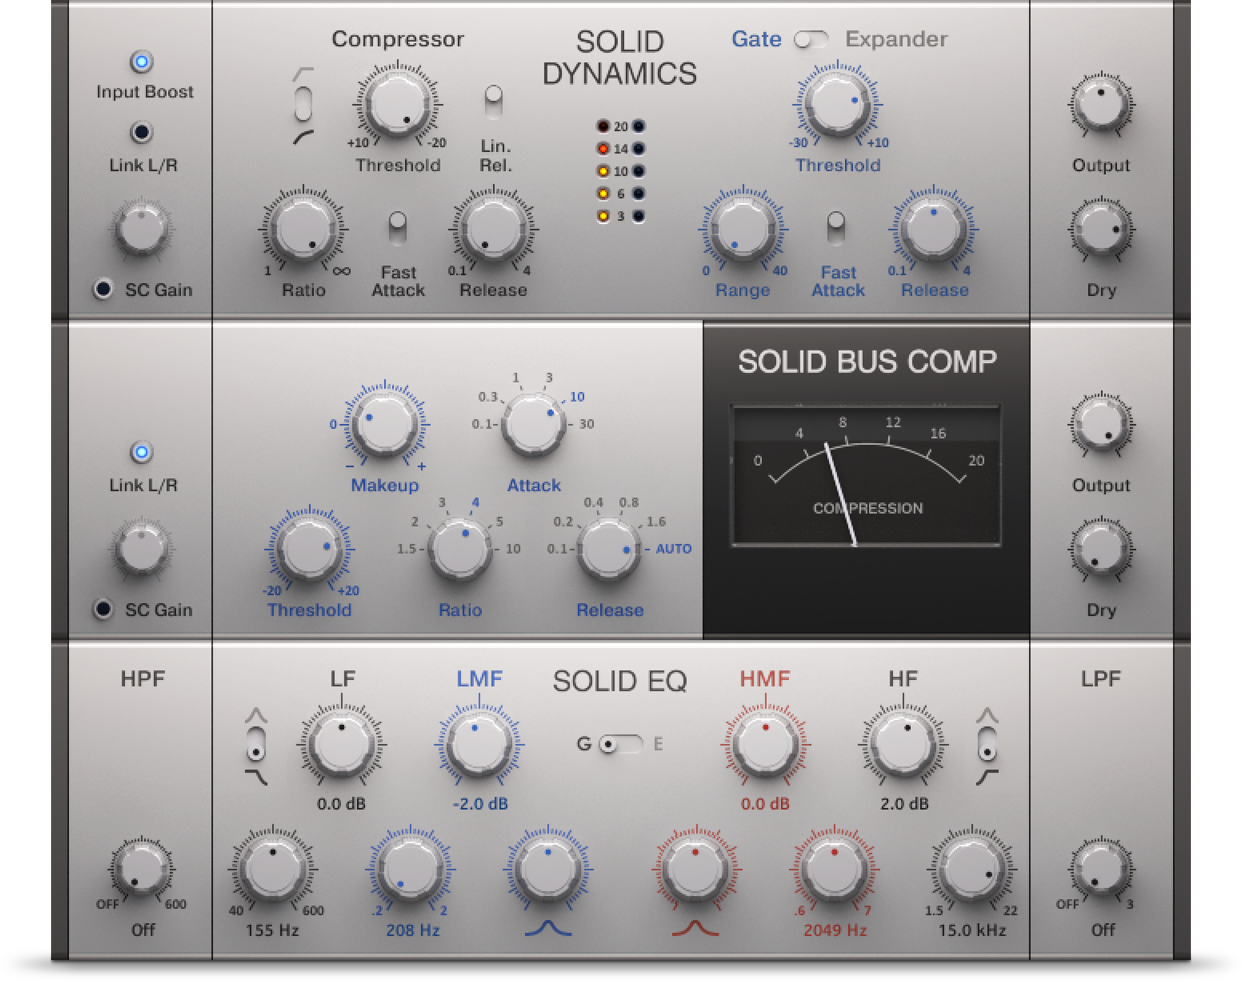The width and height of the screenshot is (1242, 982).
Task: Click the LF gain value 0.0 dB
Action: [341, 804]
